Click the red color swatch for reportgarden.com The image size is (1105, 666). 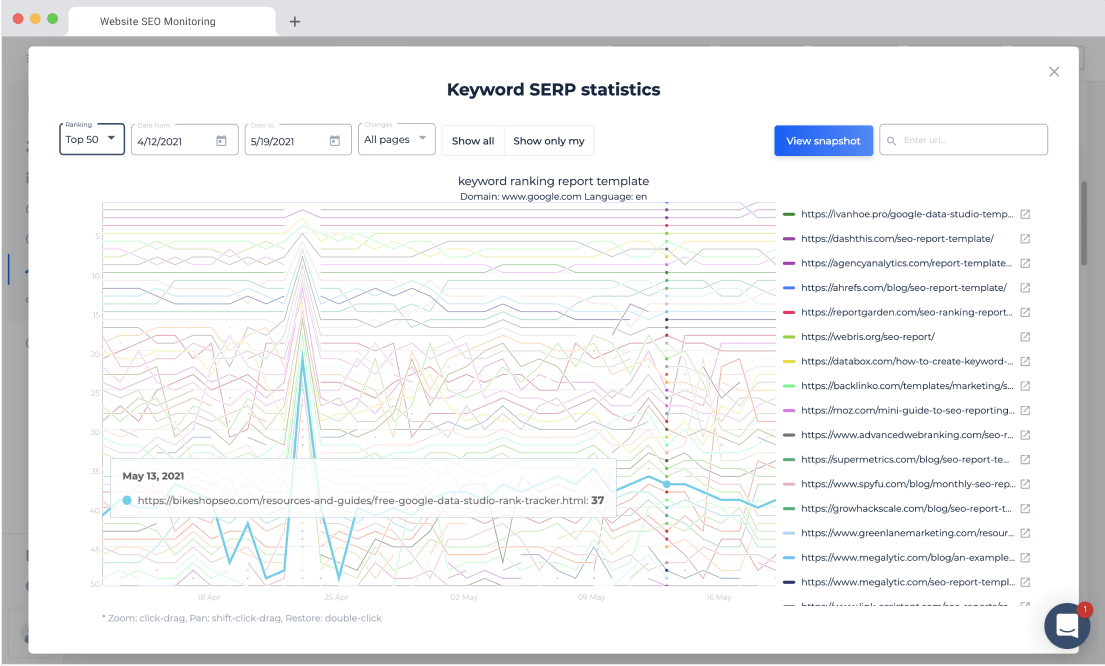click(x=789, y=312)
